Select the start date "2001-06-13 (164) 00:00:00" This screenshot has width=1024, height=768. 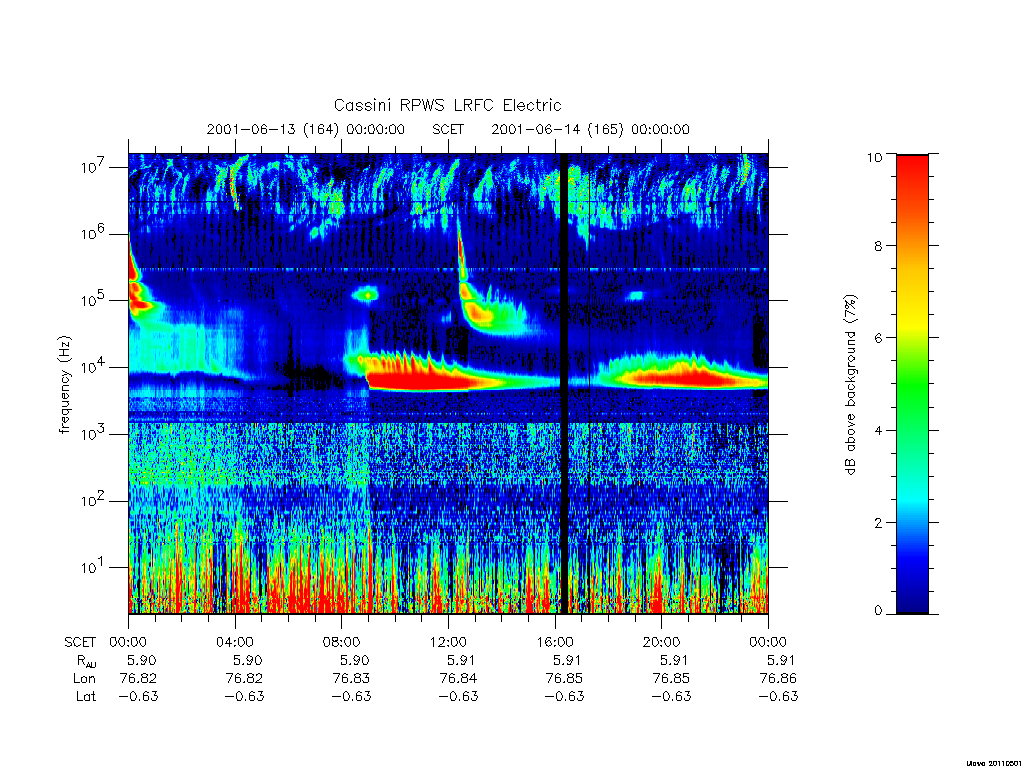tap(305, 129)
